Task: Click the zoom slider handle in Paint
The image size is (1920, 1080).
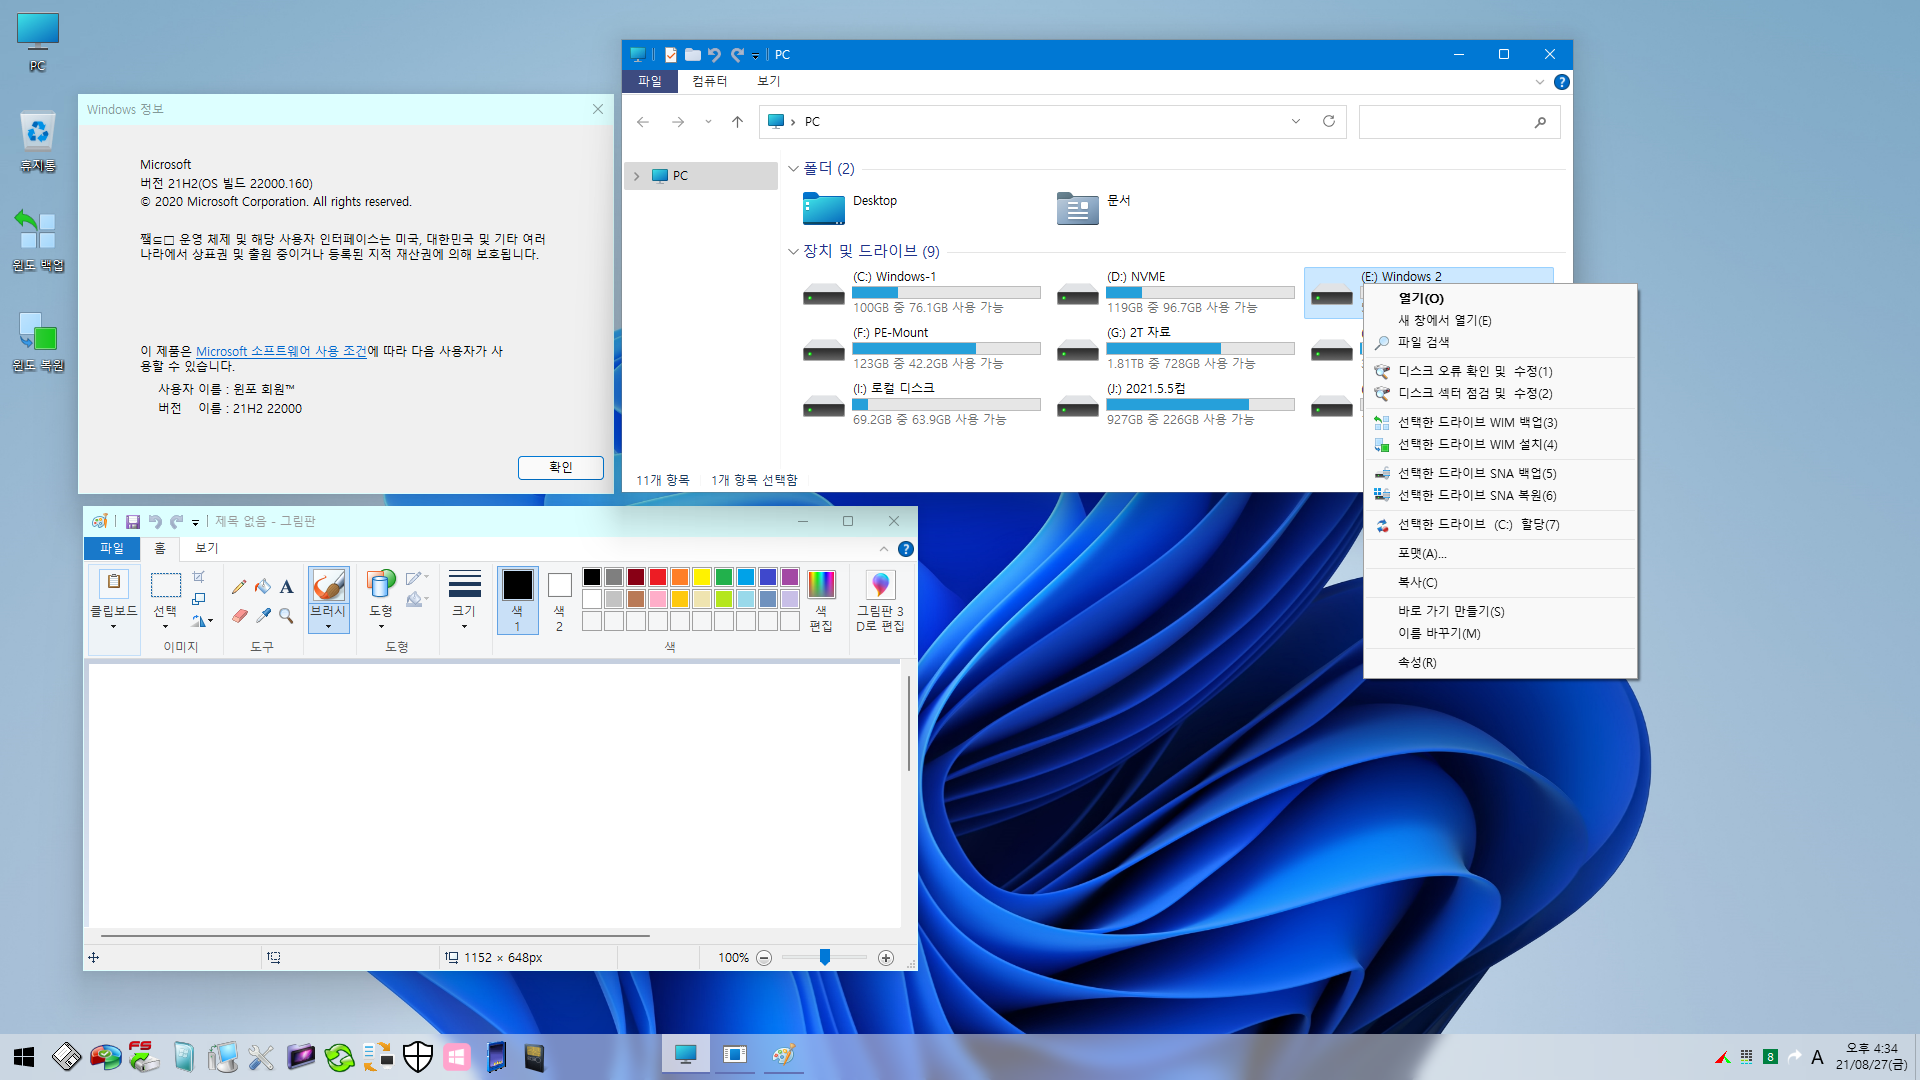Action: pyautogui.click(x=825, y=958)
